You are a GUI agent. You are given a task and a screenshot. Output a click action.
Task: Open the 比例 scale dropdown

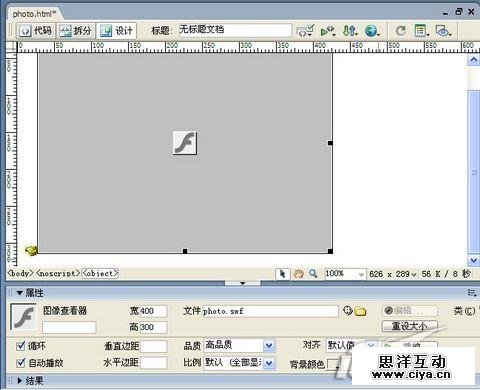[x=239, y=363]
